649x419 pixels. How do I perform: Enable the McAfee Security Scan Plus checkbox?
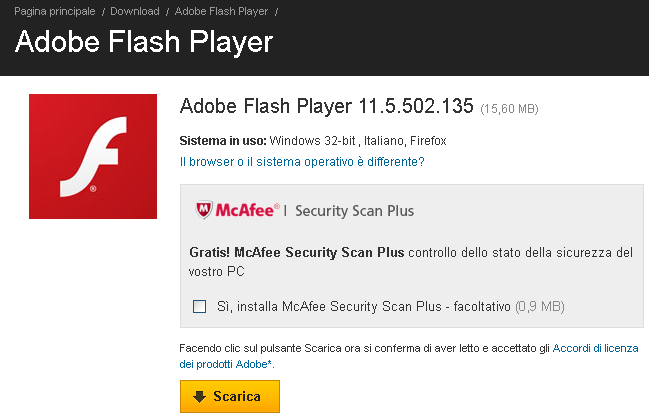point(200,306)
